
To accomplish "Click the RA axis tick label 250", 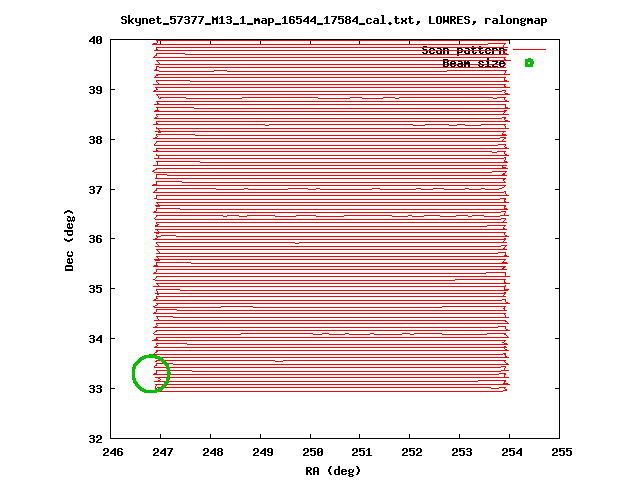I will tap(313, 452).
